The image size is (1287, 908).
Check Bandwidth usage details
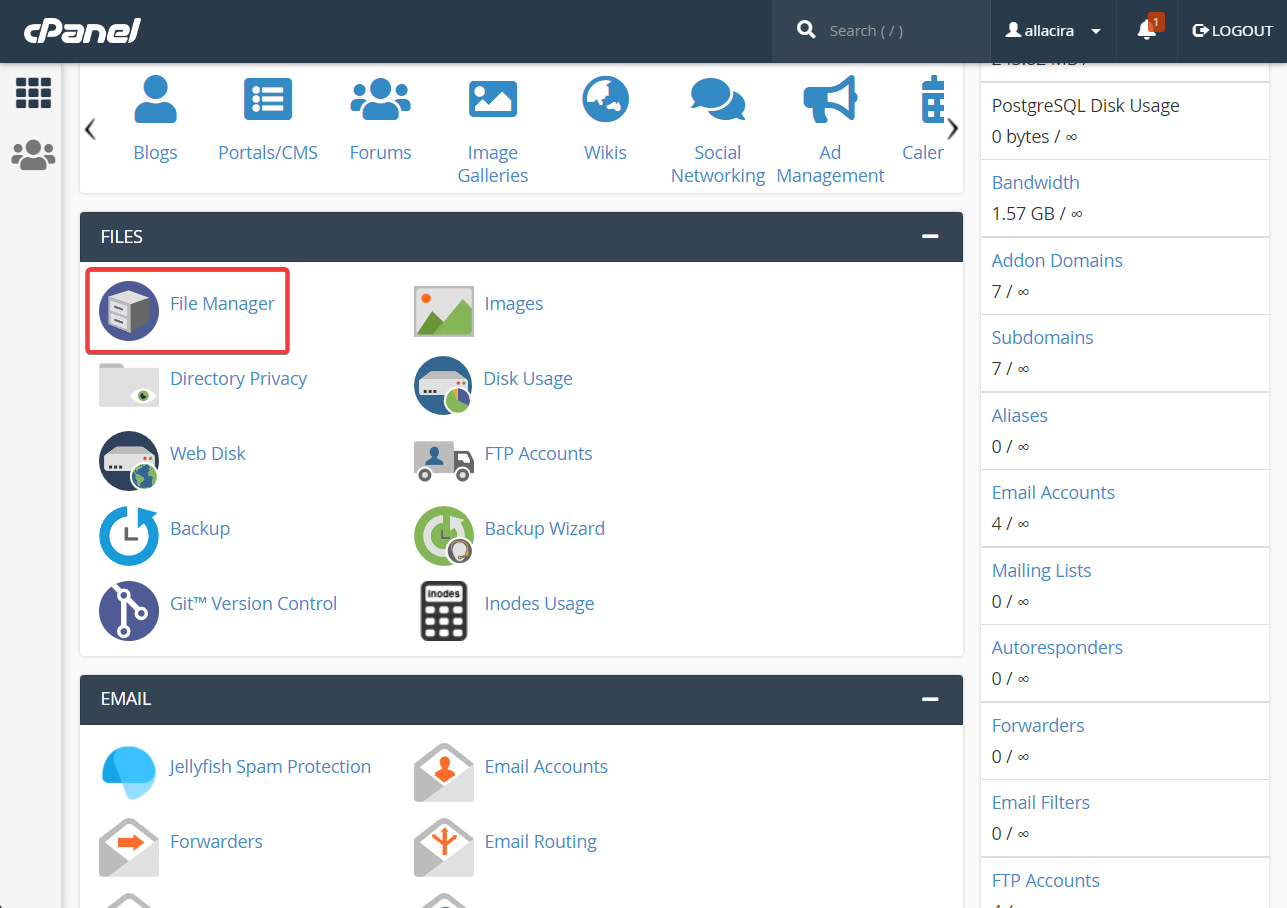tap(1035, 182)
